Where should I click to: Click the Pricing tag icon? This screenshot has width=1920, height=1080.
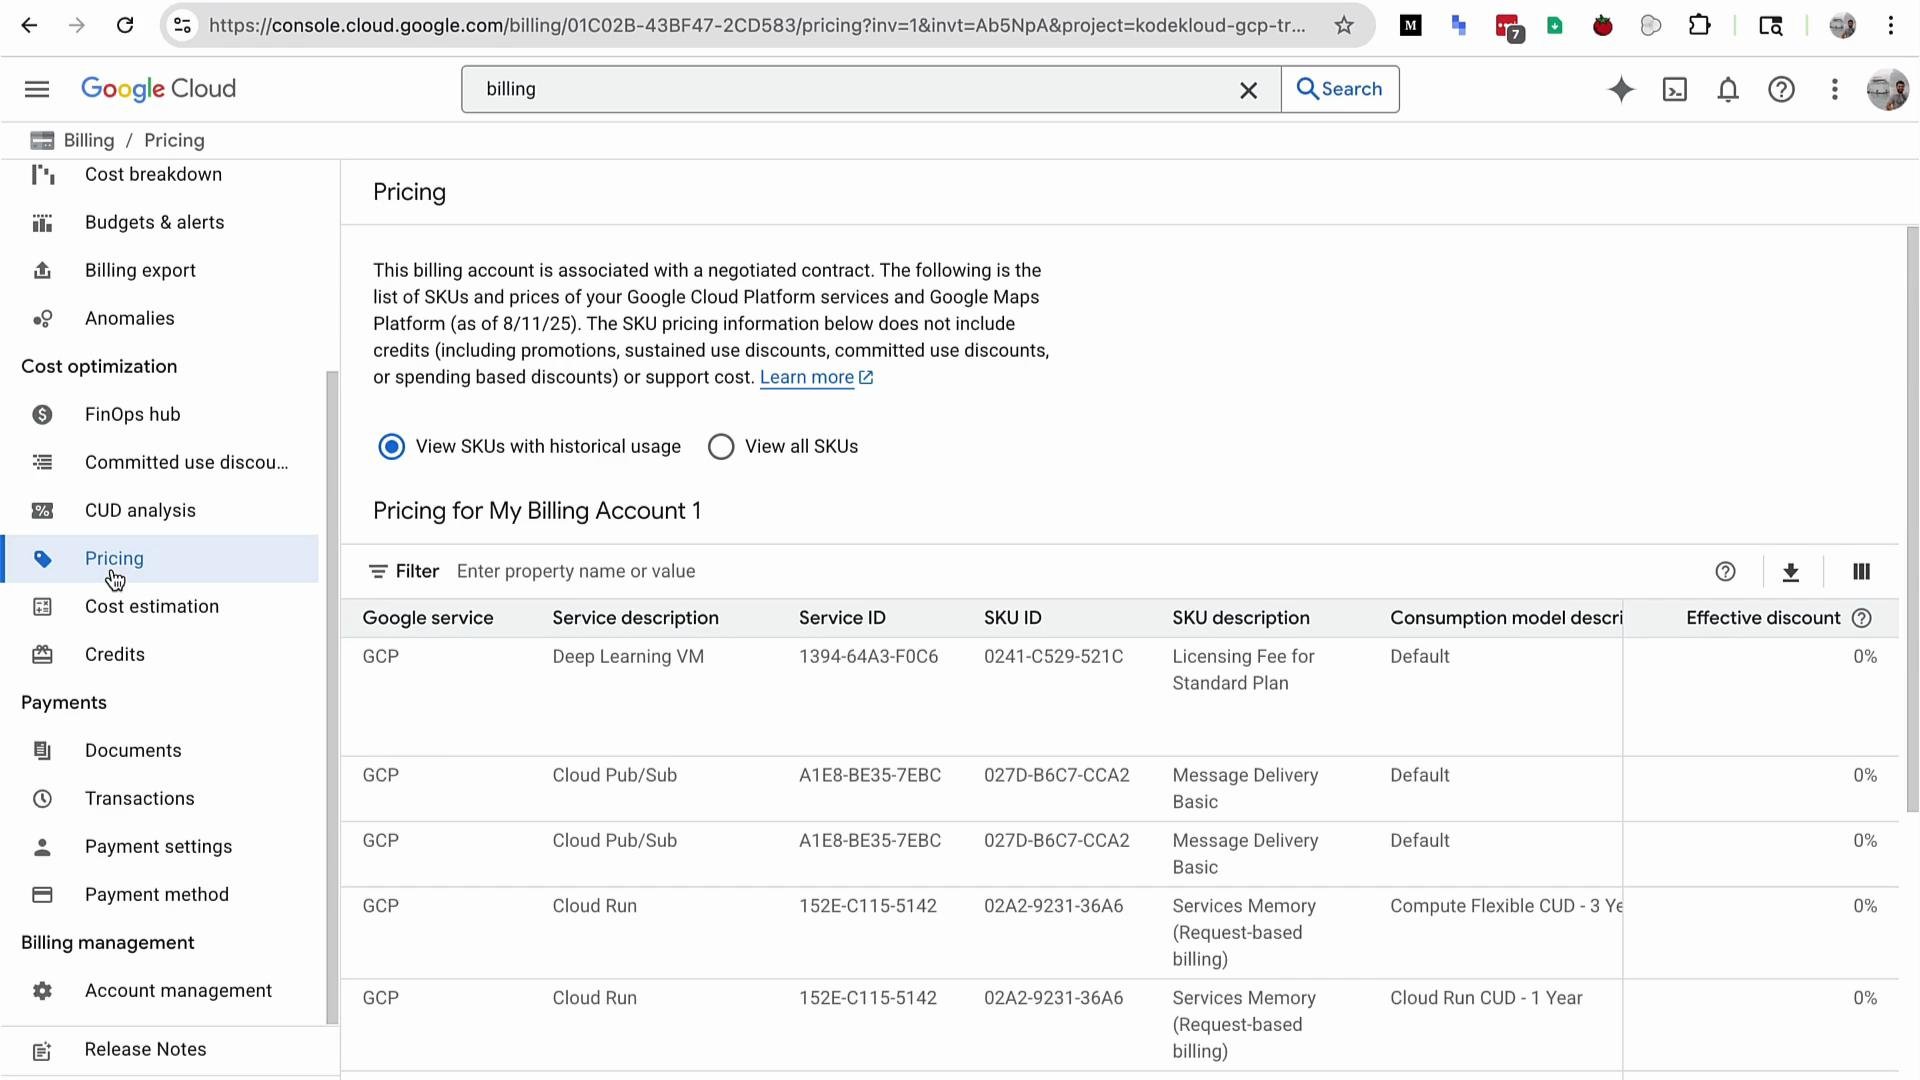[x=42, y=559]
